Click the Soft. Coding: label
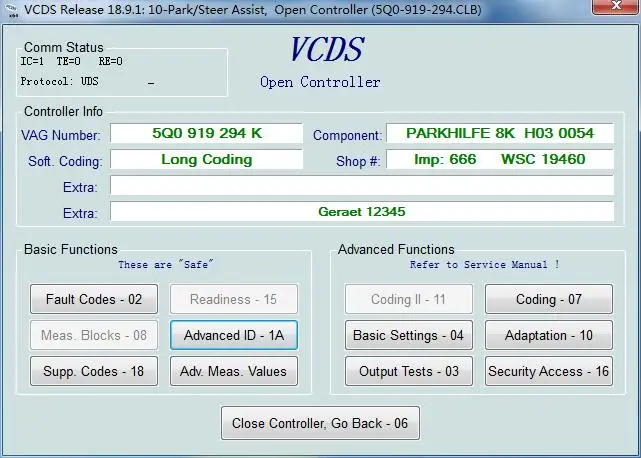The image size is (641, 458). coord(65,162)
